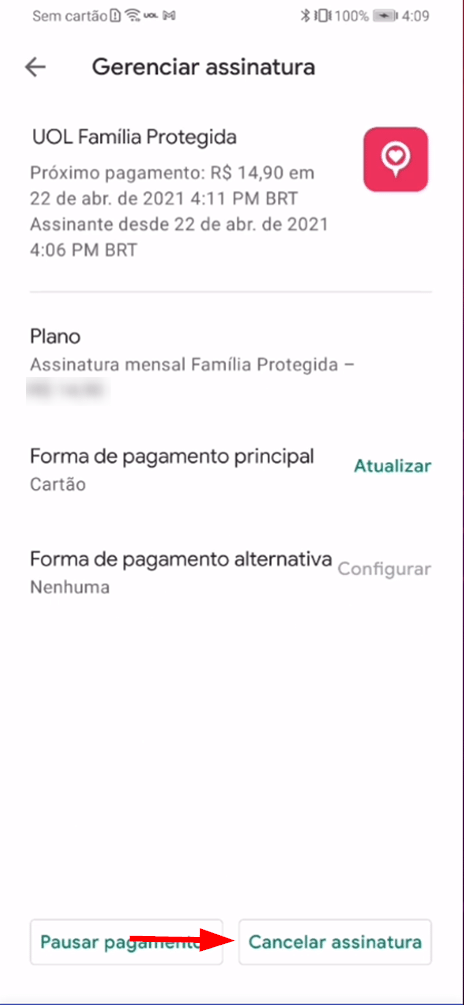Tap the Pausar pagamentos button
The width and height of the screenshot is (464, 1005).
pos(126,942)
